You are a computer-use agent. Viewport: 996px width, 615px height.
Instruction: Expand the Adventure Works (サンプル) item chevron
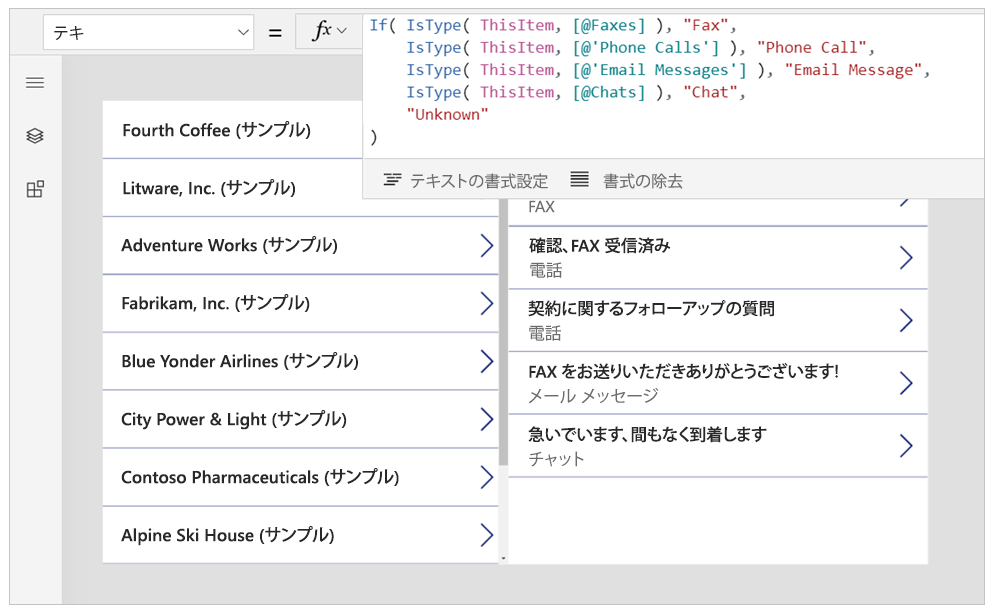click(487, 245)
